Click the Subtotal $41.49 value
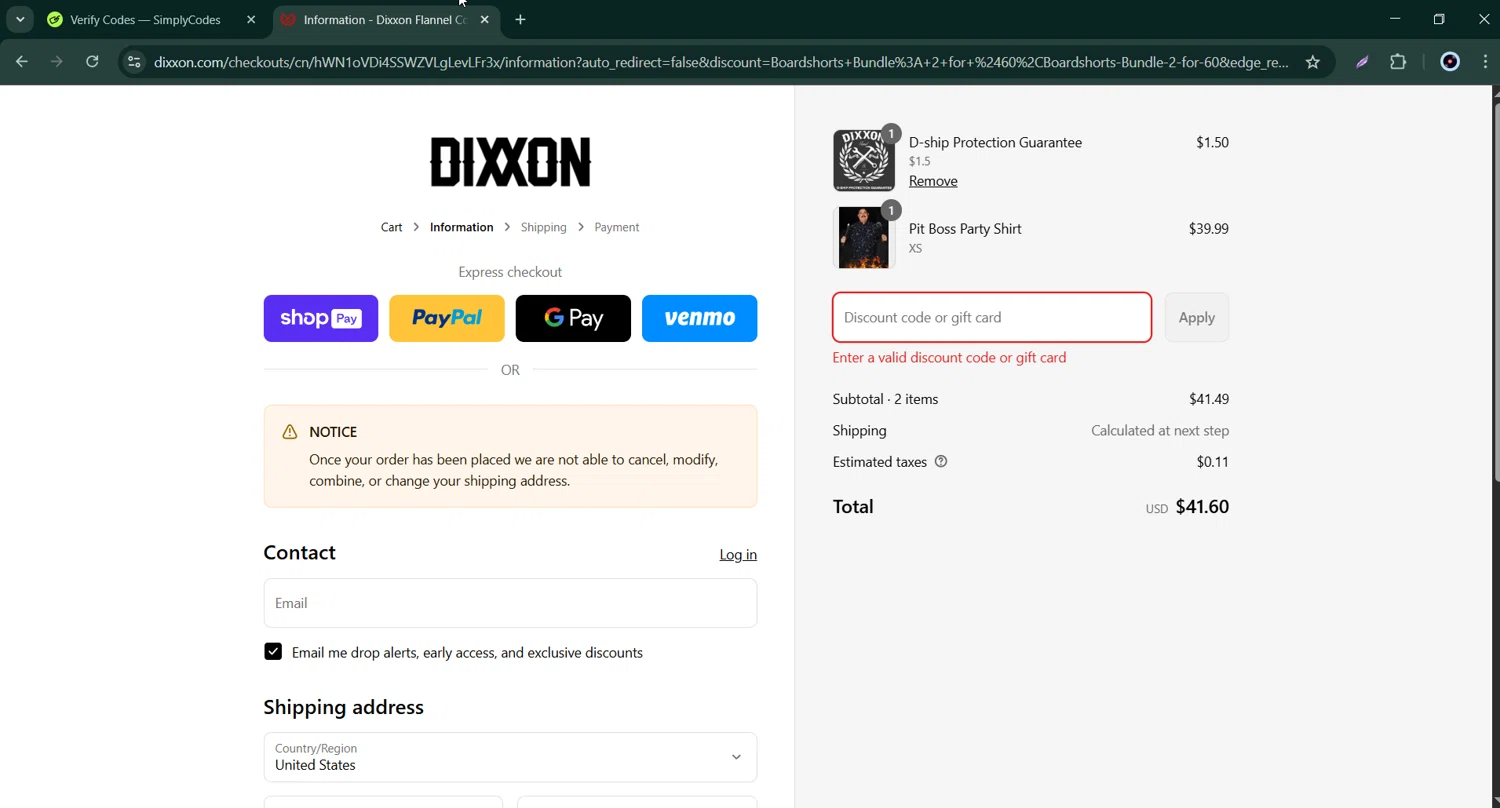This screenshot has height=808, width=1500. tap(1209, 399)
